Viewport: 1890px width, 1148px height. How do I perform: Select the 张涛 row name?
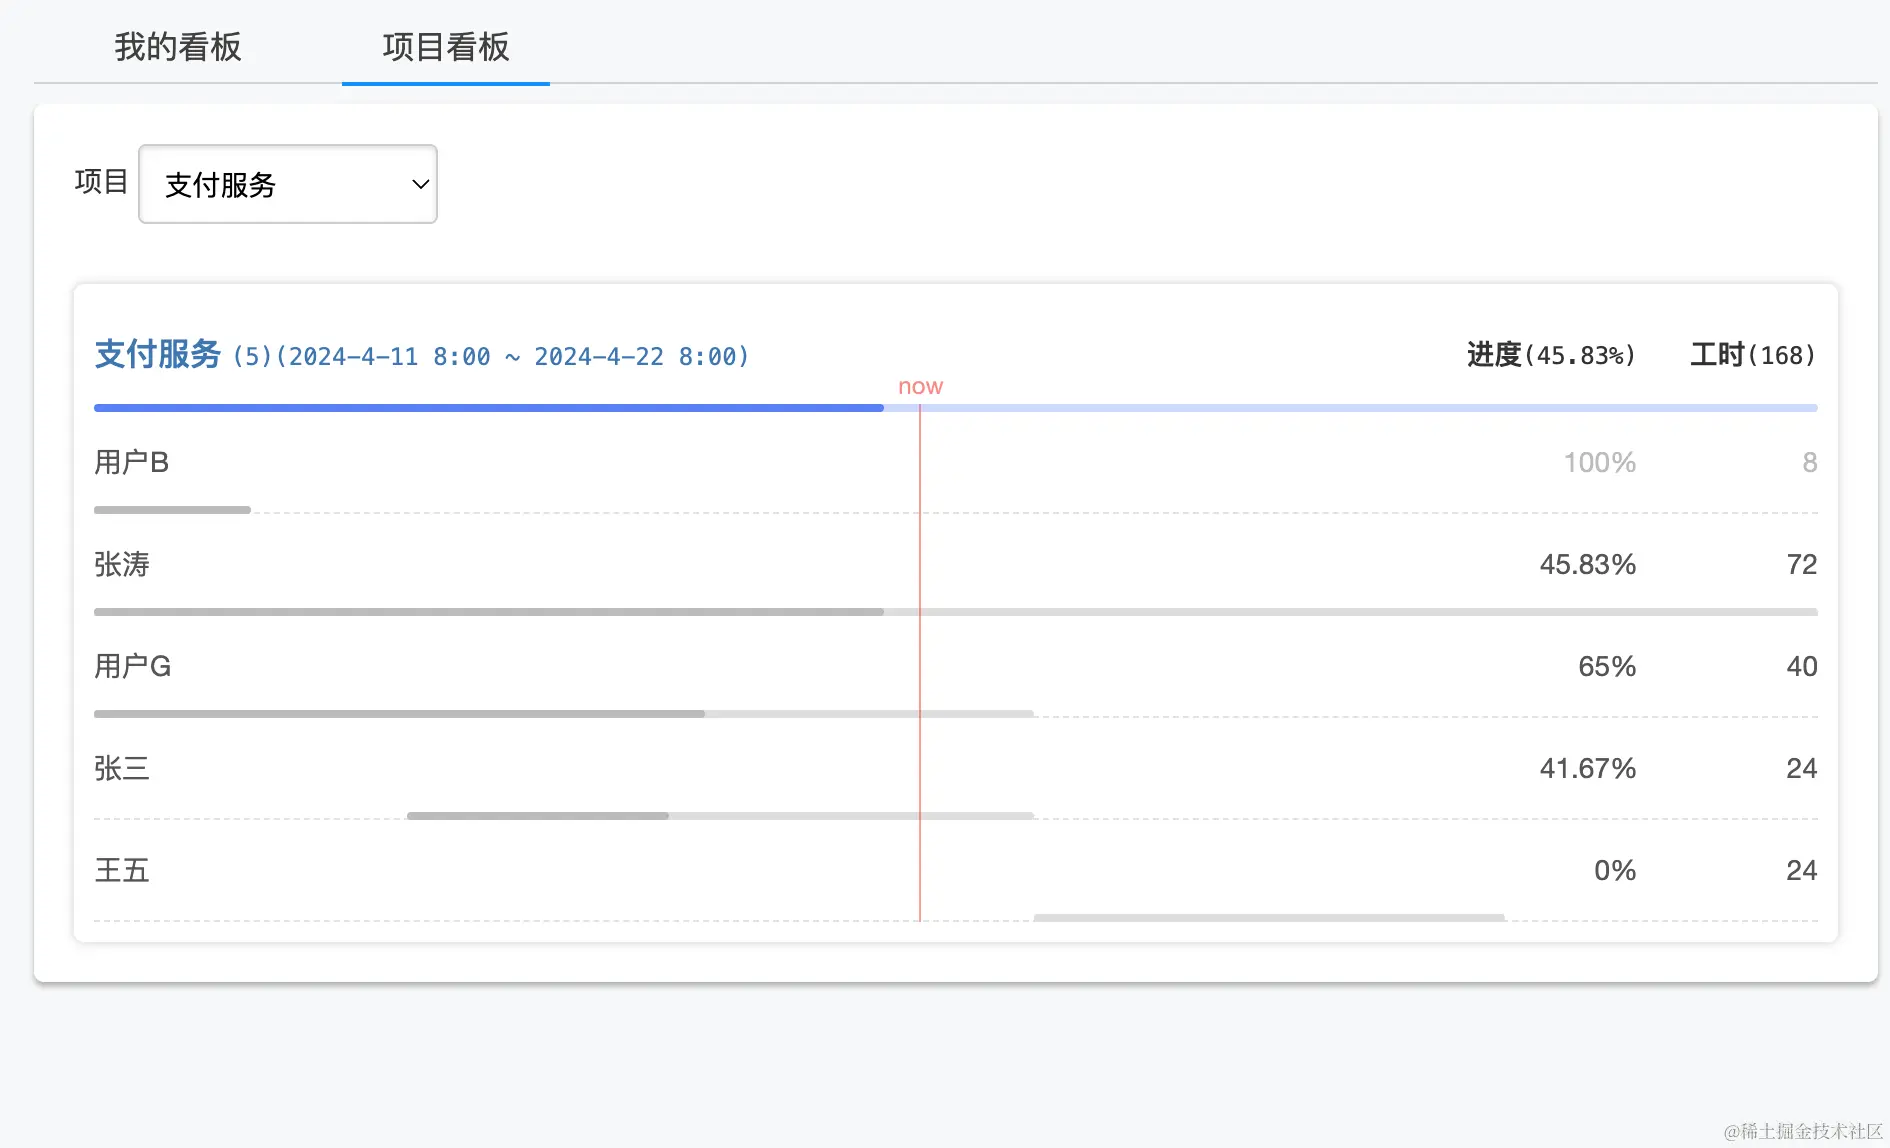coord(122,564)
